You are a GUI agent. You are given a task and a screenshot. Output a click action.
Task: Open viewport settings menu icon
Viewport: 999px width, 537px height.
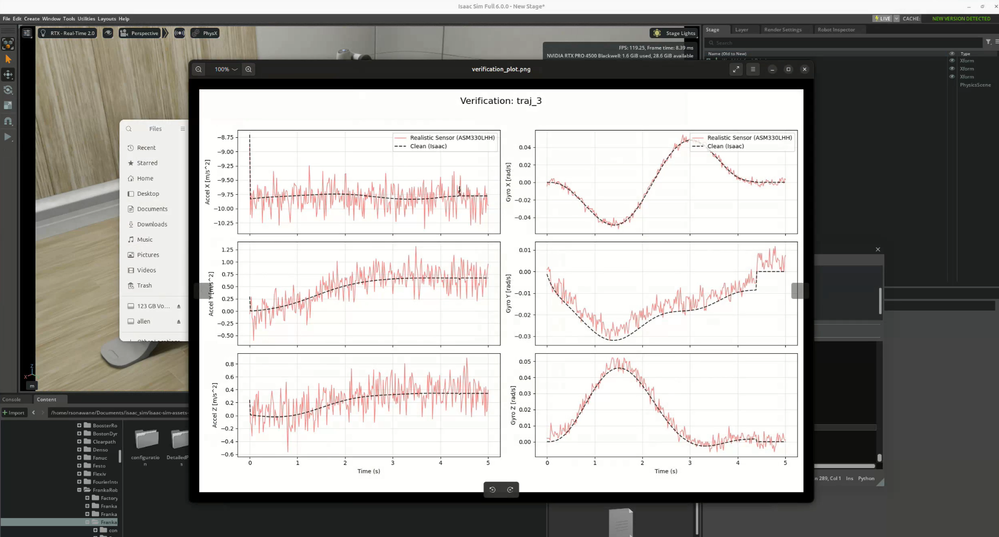(27, 33)
